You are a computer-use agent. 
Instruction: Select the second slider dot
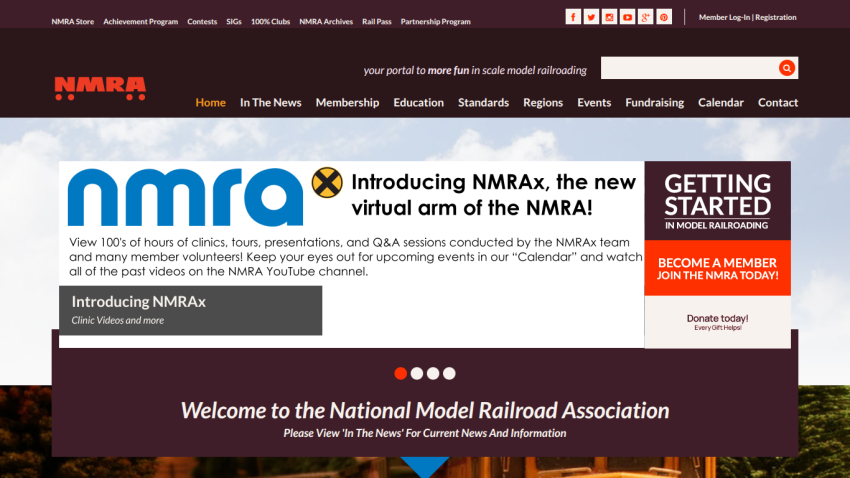coord(417,373)
